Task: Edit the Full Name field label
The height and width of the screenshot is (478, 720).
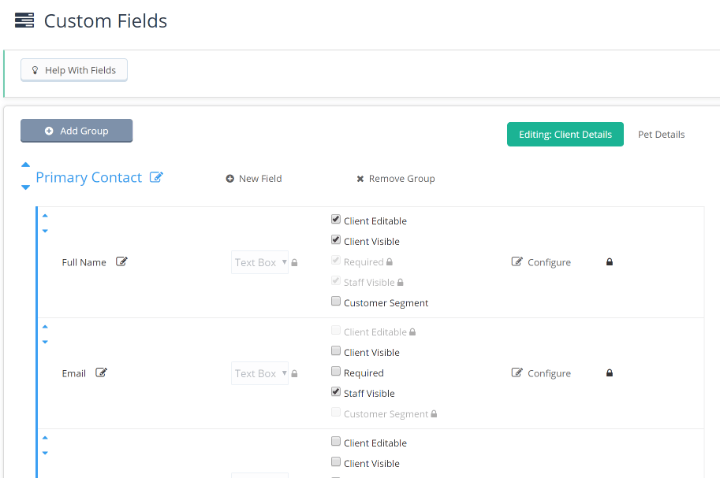Action: click(122, 262)
